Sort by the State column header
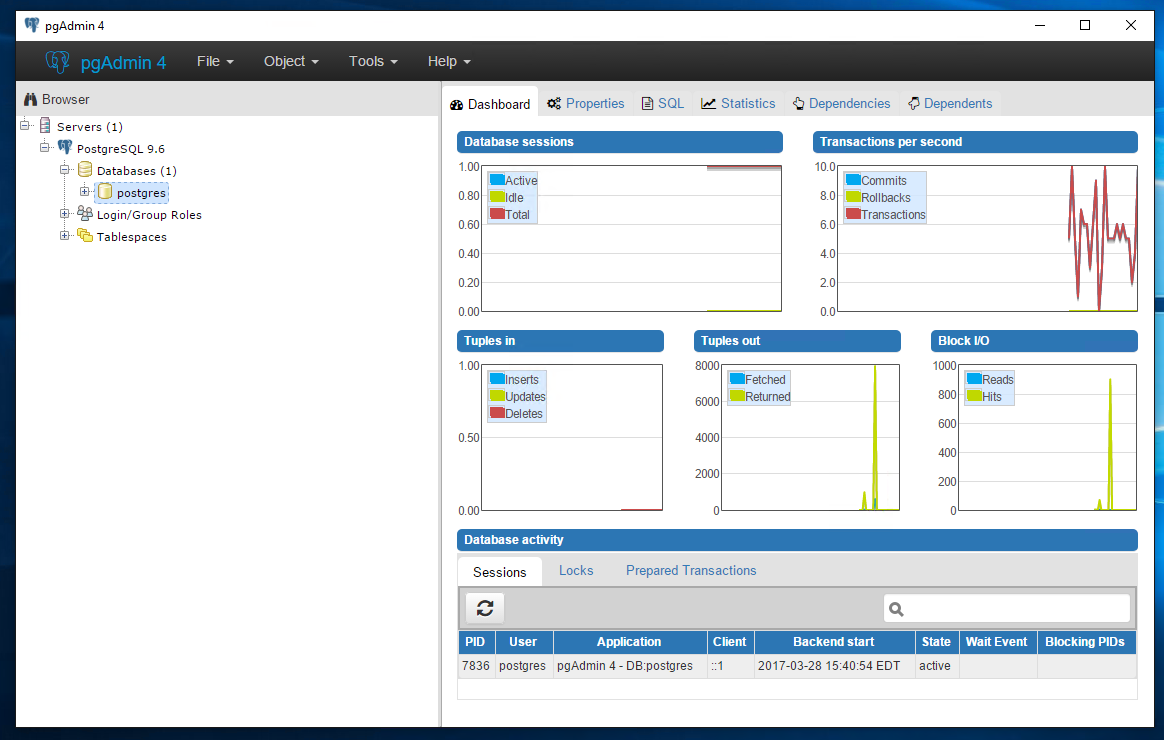This screenshot has height=740, width=1164. coord(937,642)
